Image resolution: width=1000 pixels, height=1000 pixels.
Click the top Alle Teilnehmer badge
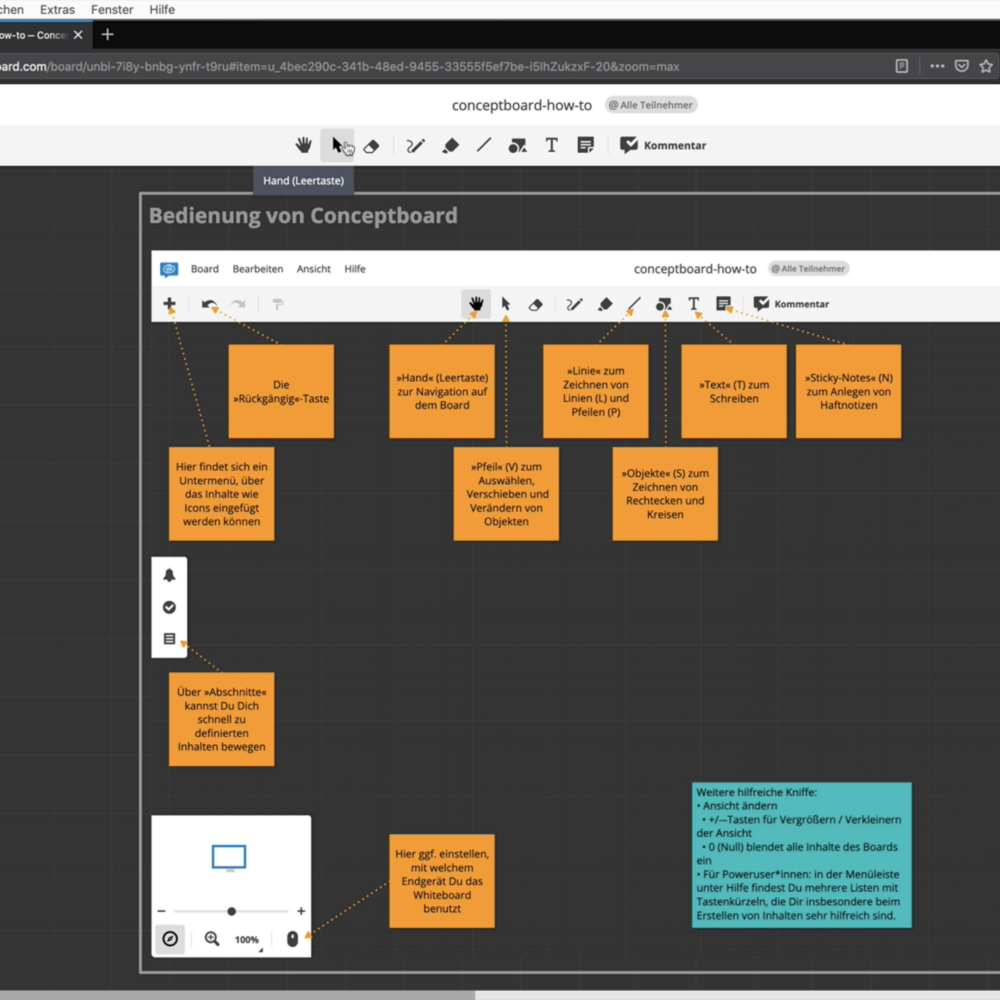[651, 105]
